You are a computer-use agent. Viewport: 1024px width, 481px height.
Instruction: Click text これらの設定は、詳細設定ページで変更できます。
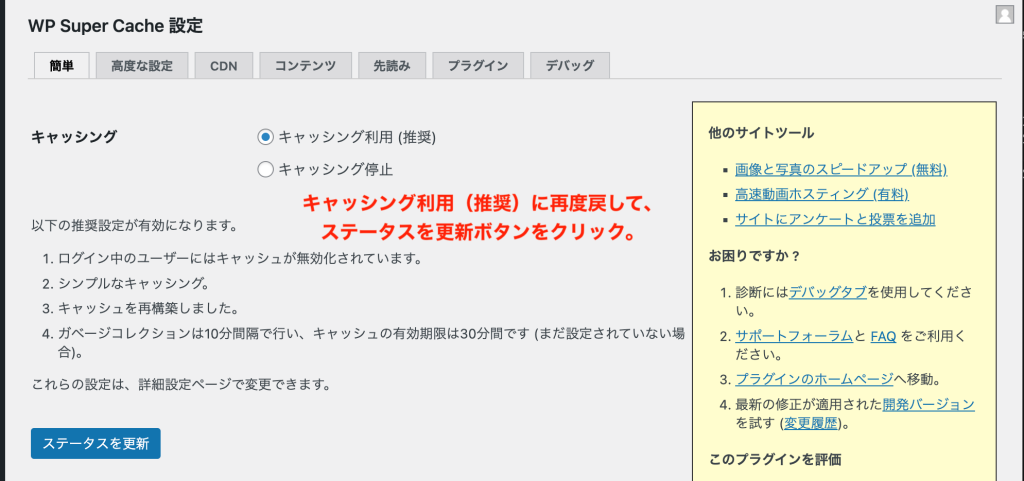pos(181,384)
